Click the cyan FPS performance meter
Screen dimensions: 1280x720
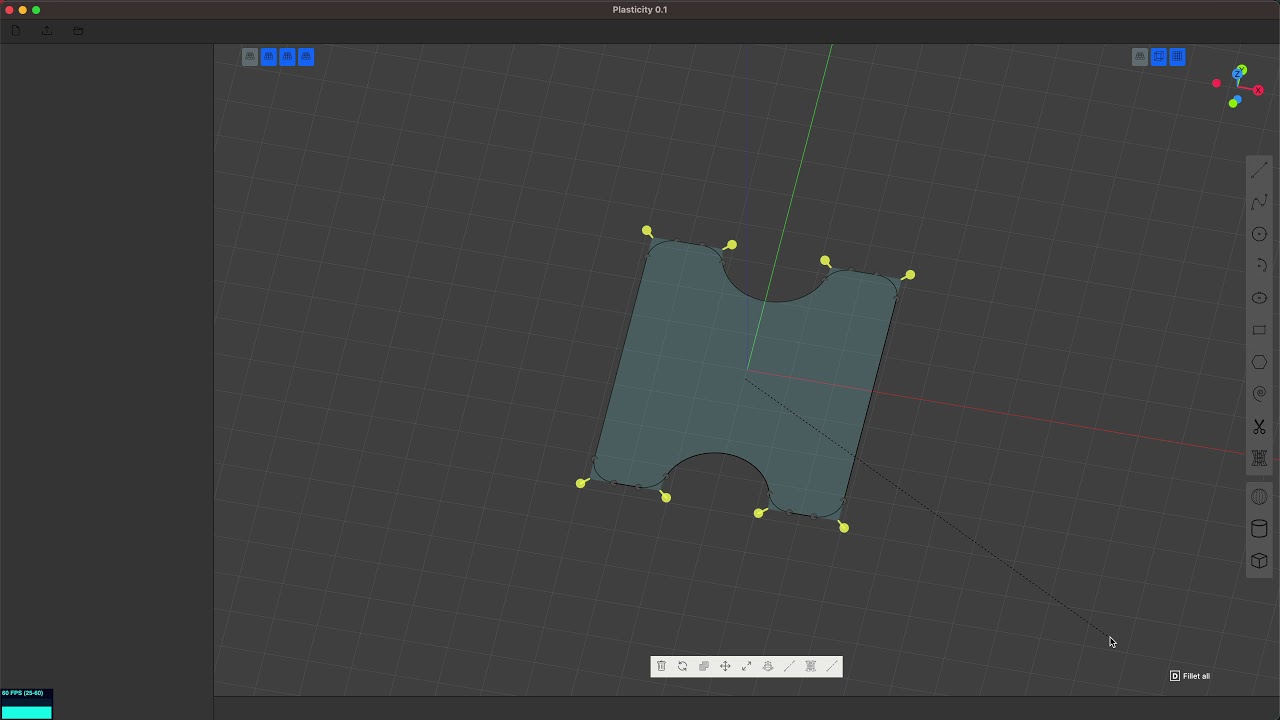point(26,704)
